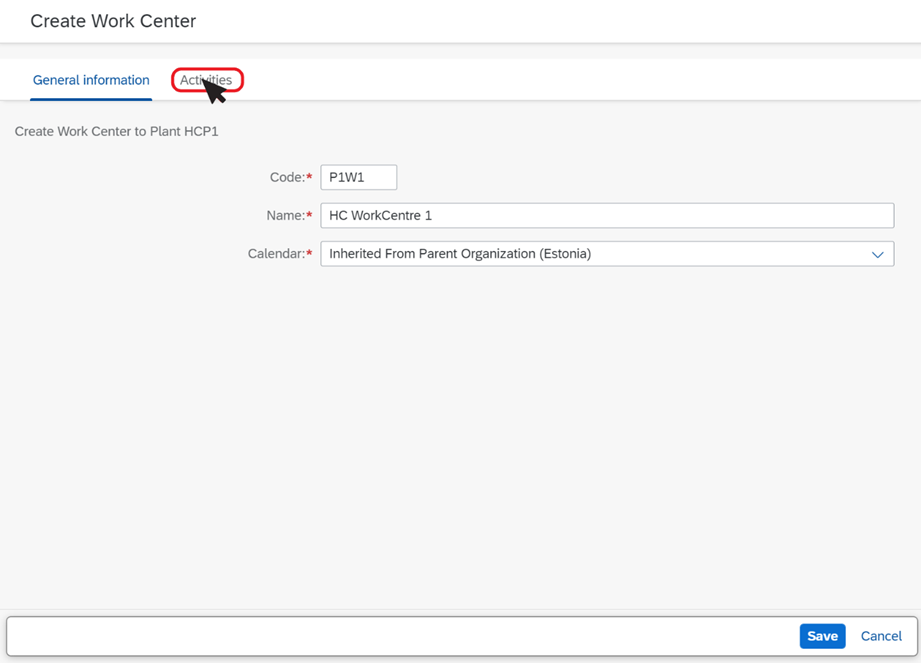Click 'Create Work Center to Plant HCP1' text
921x663 pixels.
click(116, 132)
